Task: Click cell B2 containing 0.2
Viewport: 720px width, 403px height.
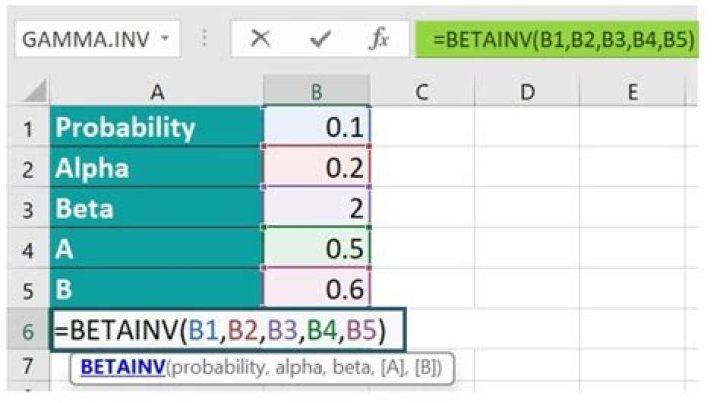Action: point(316,168)
